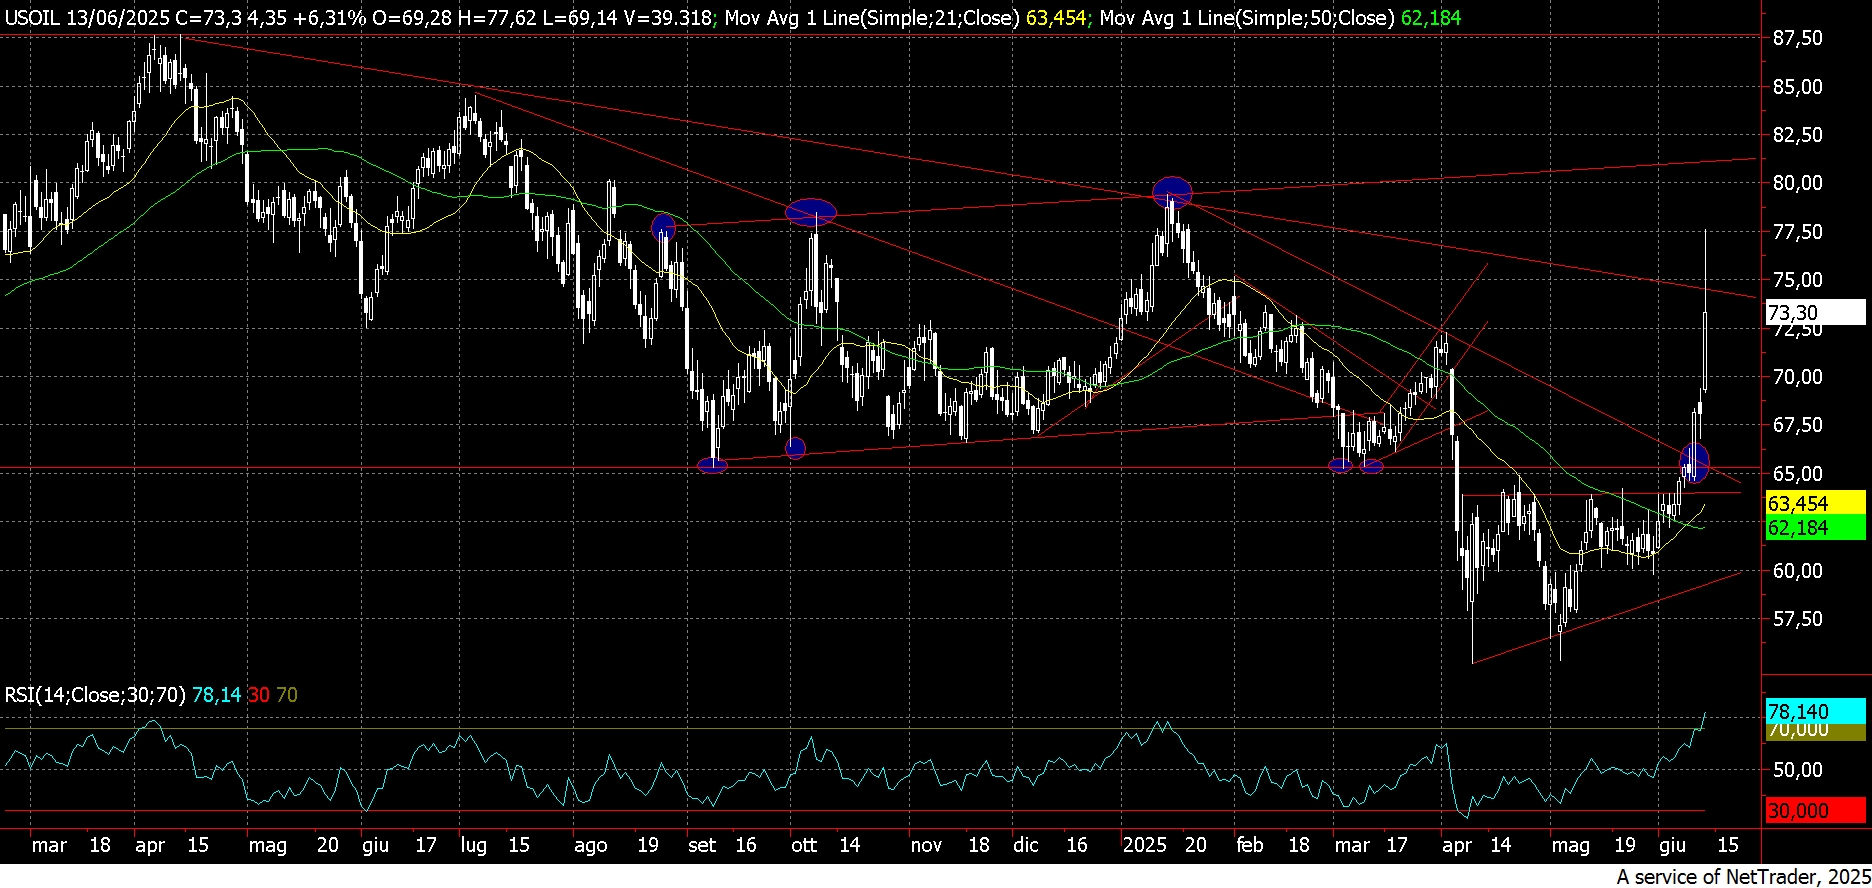Click the 'lug' month label on time axis

pos(474,845)
